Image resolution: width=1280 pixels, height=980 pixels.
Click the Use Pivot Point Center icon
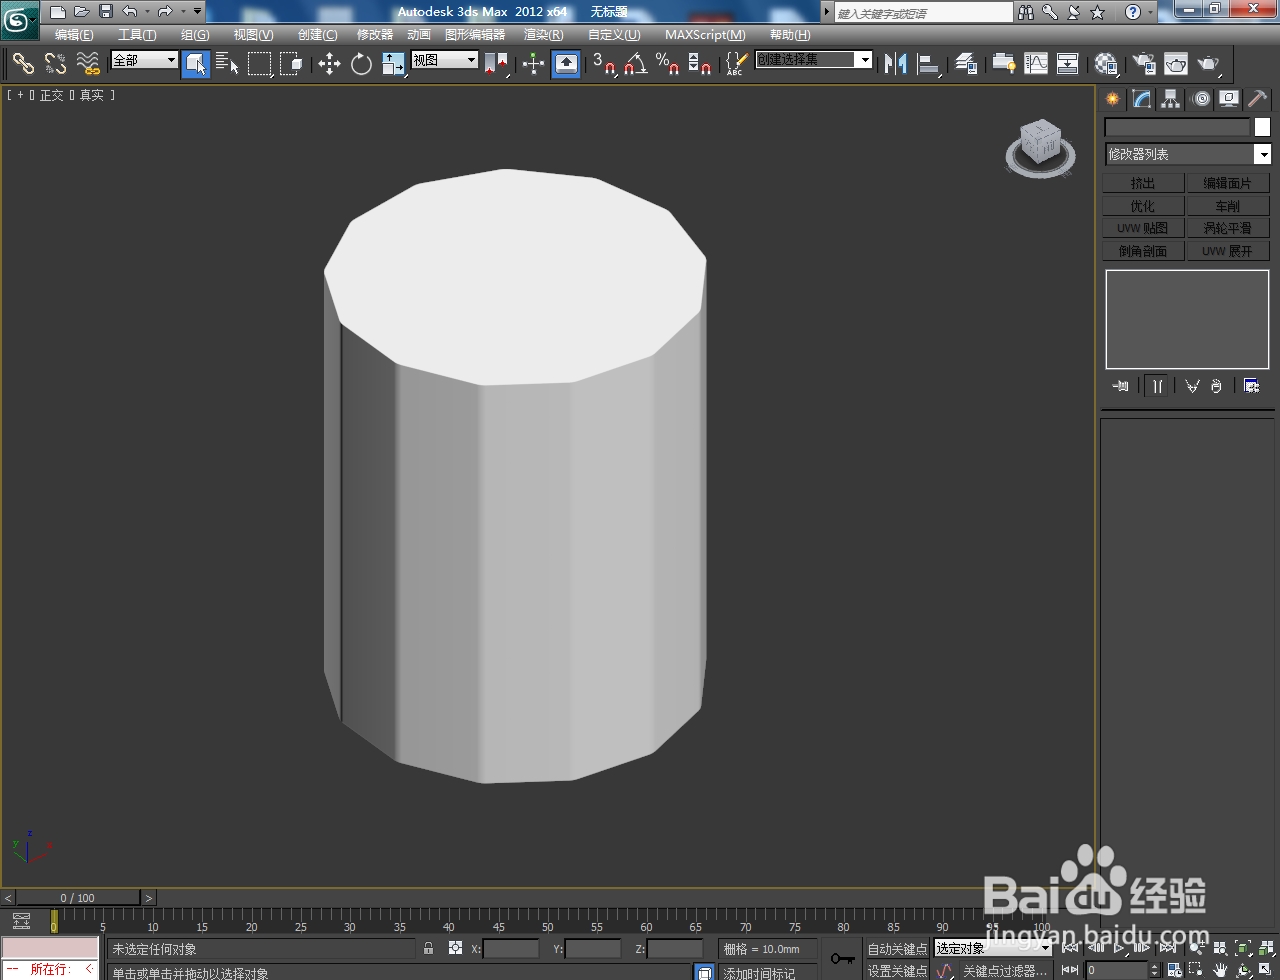(x=496, y=64)
